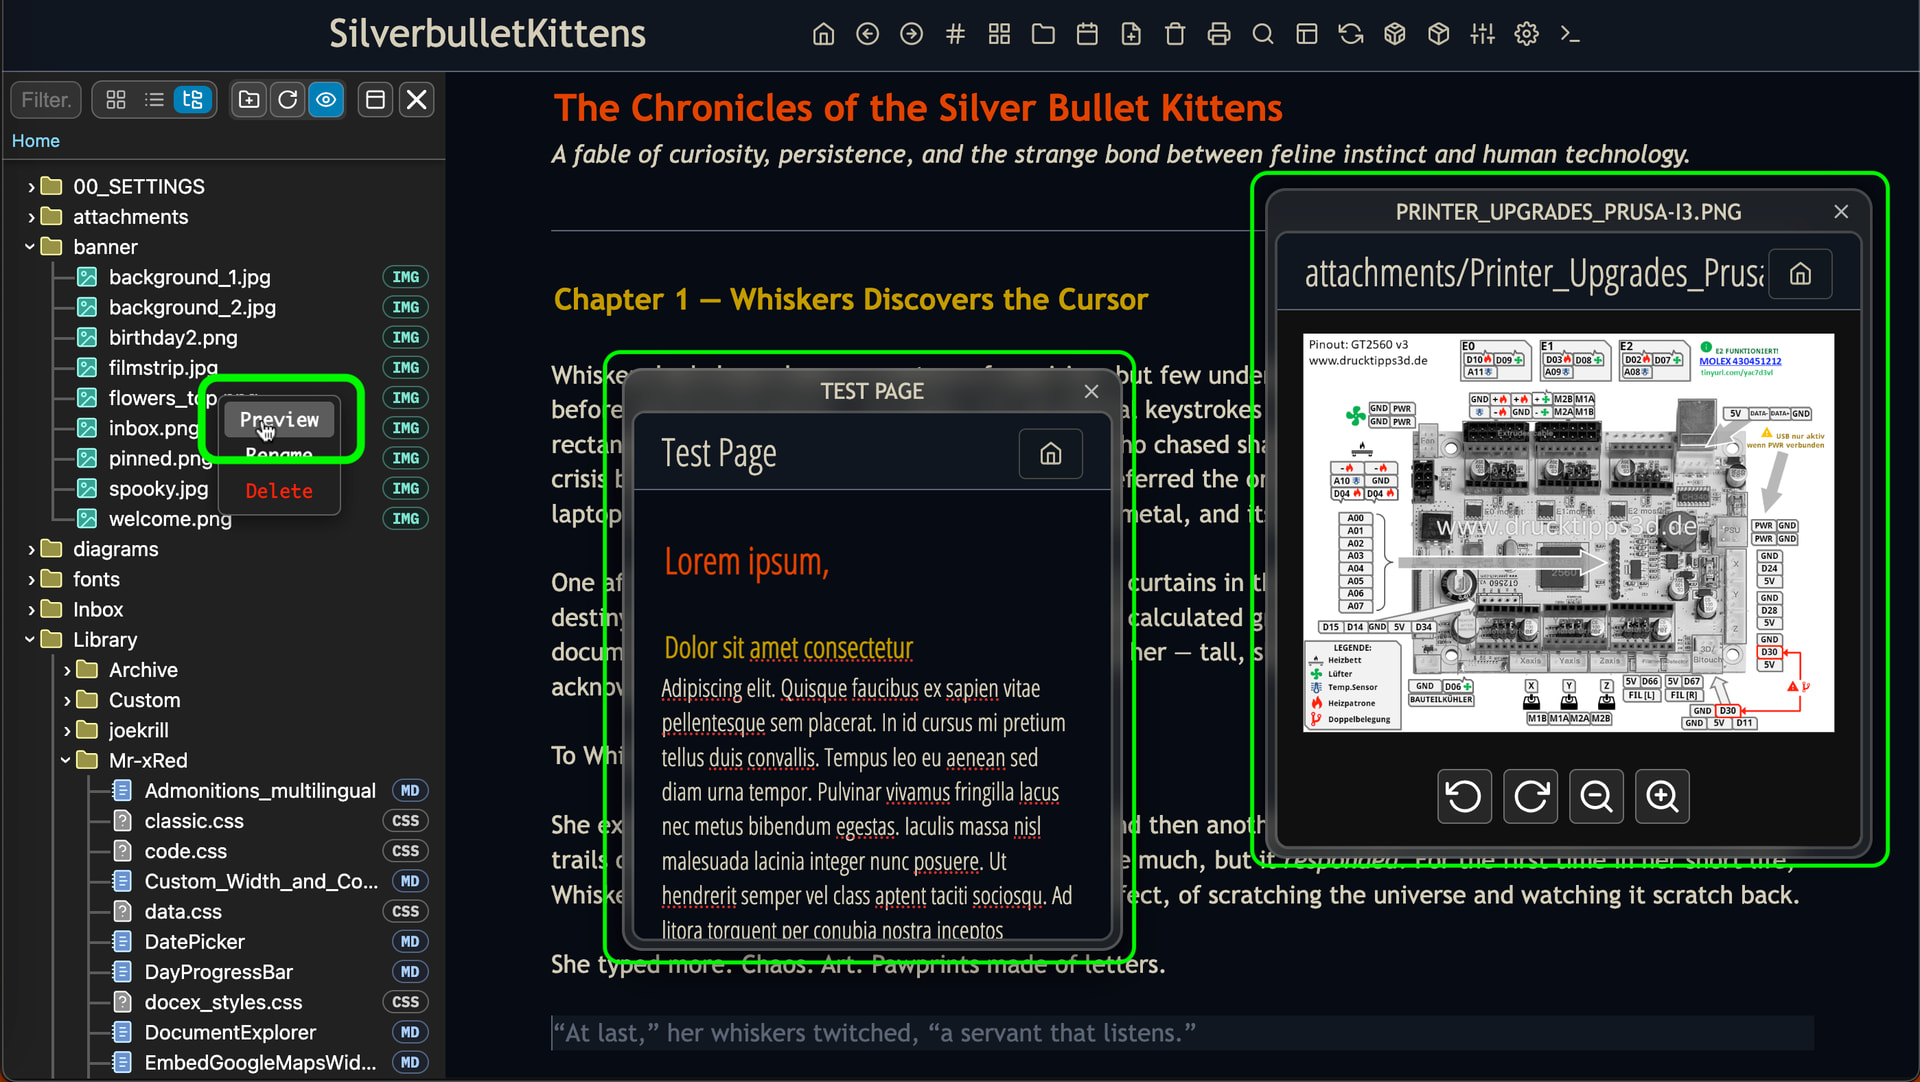Open the DatePicker markdown file
This screenshot has width=1920, height=1082.
[194, 942]
